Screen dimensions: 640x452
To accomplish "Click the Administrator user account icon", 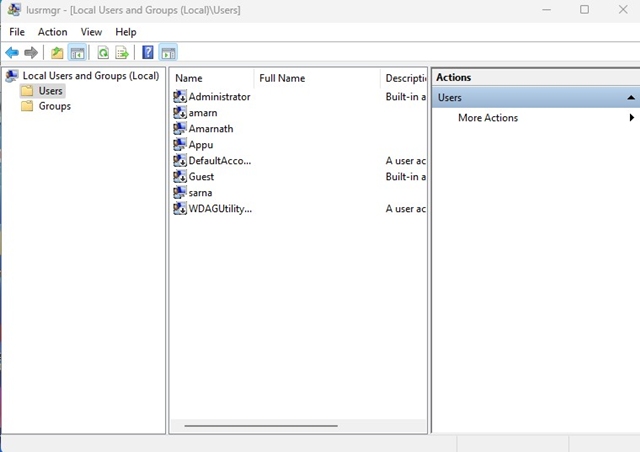I will point(180,97).
